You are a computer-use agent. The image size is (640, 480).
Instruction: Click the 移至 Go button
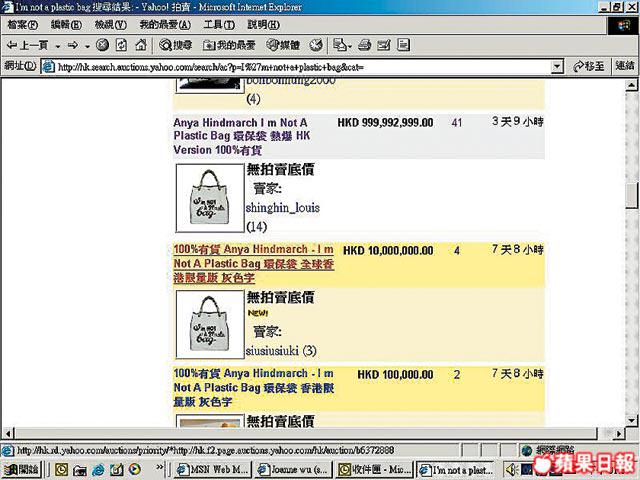(589, 66)
